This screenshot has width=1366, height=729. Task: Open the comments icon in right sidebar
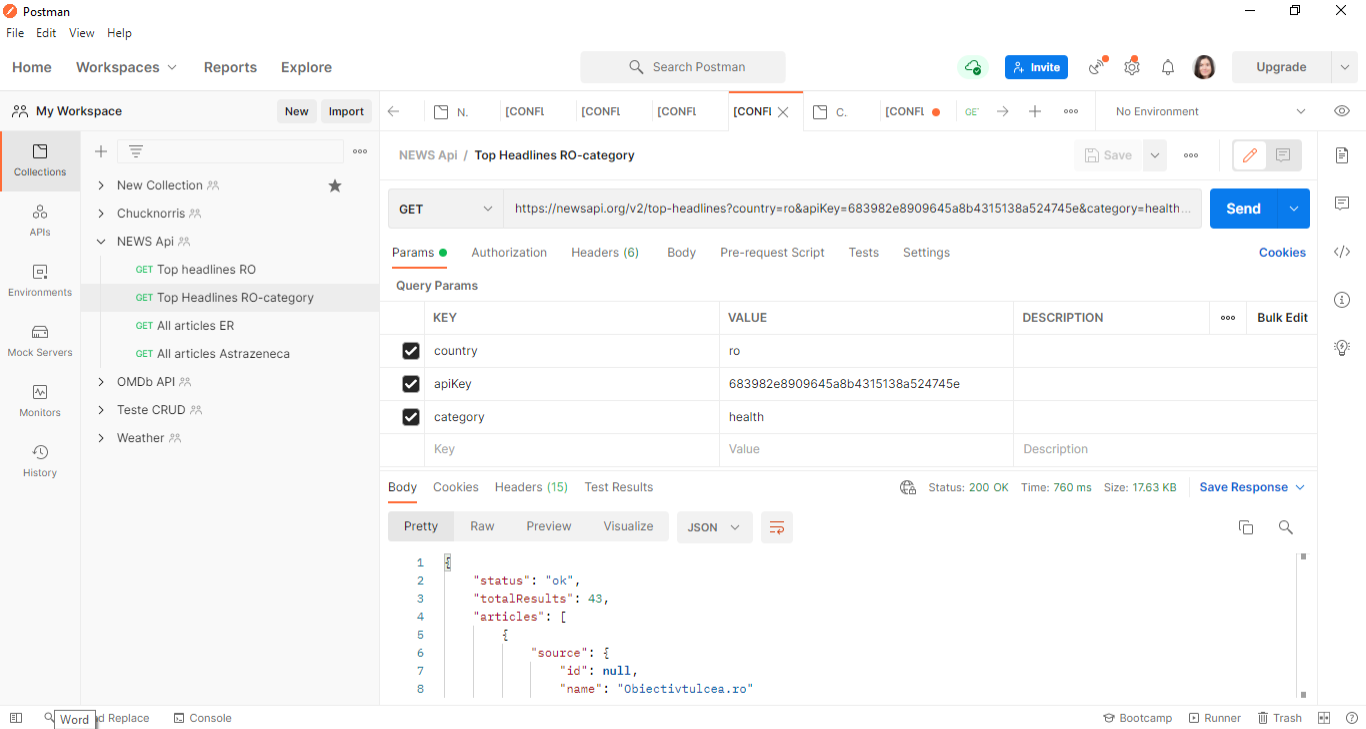coord(1342,203)
